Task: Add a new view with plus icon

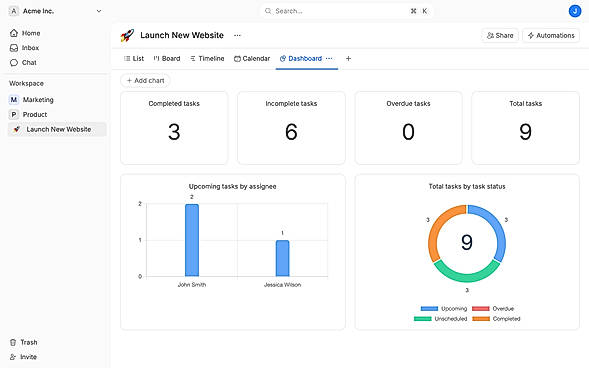Action: [348, 59]
